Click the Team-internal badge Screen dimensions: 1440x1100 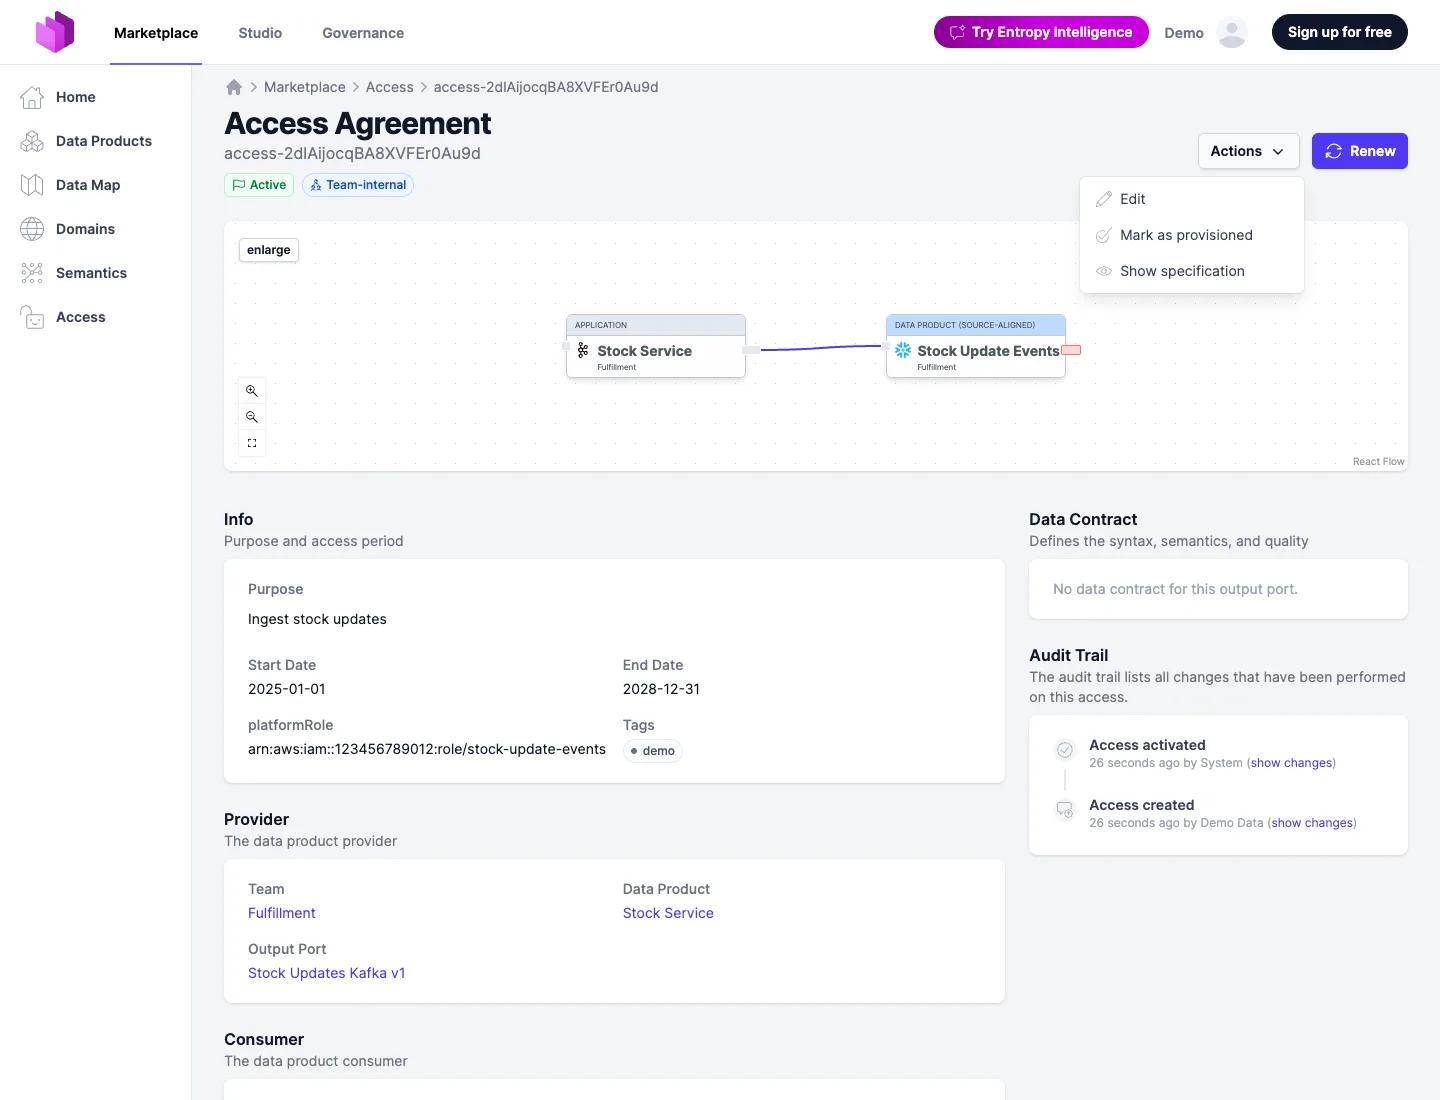[358, 185]
